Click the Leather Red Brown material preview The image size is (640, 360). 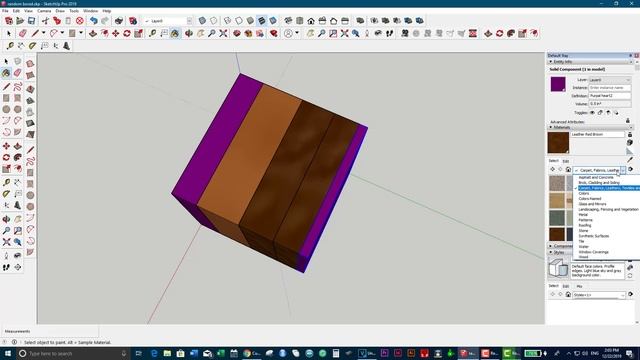[558, 143]
